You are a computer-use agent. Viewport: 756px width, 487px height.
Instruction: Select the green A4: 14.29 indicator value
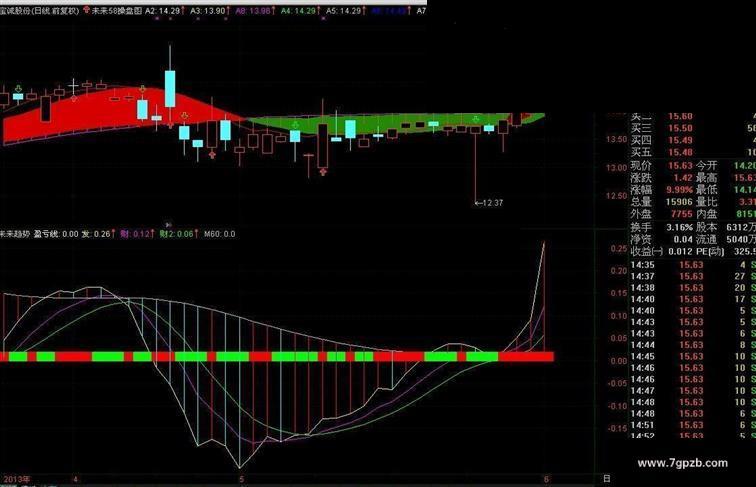[x=298, y=10]
